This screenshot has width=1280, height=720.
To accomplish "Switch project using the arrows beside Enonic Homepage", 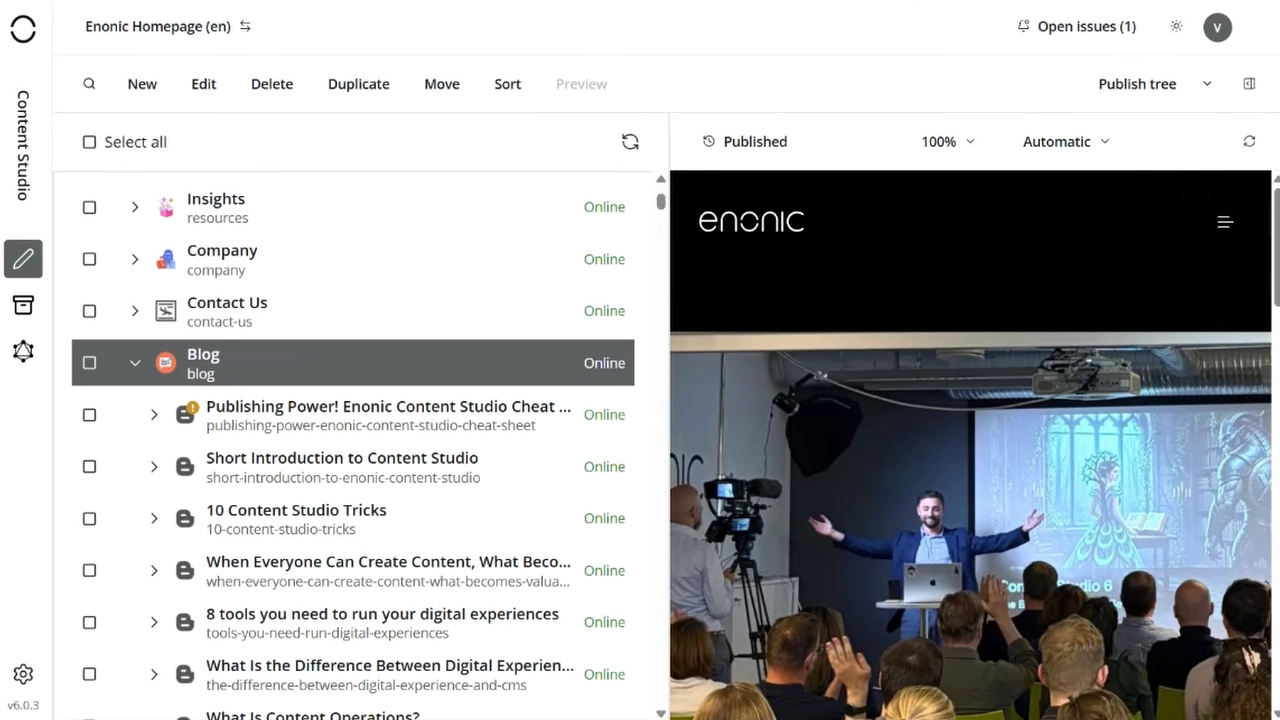I will click(x=246, y=26).
